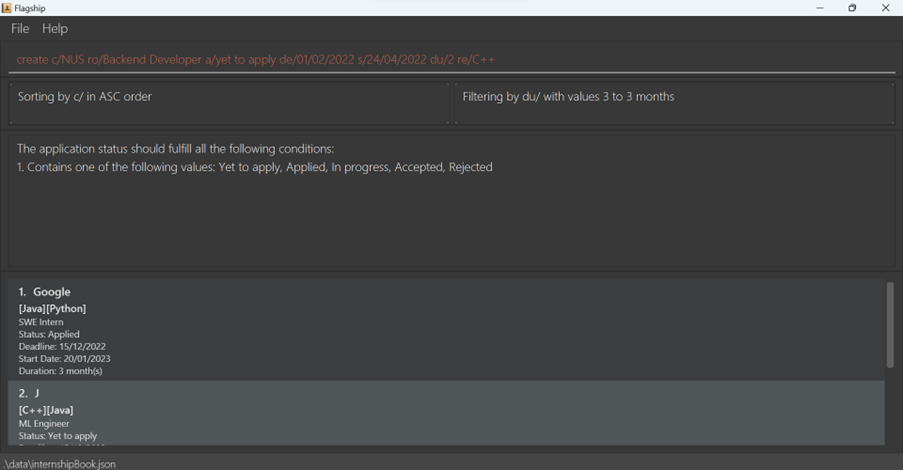
Task: Minimize the Flagship window
Action: click(x=820, y=7)
